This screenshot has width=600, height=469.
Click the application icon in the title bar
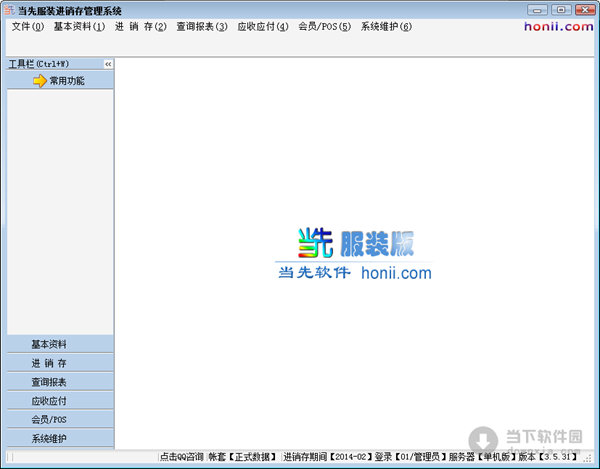click(9, 10)
